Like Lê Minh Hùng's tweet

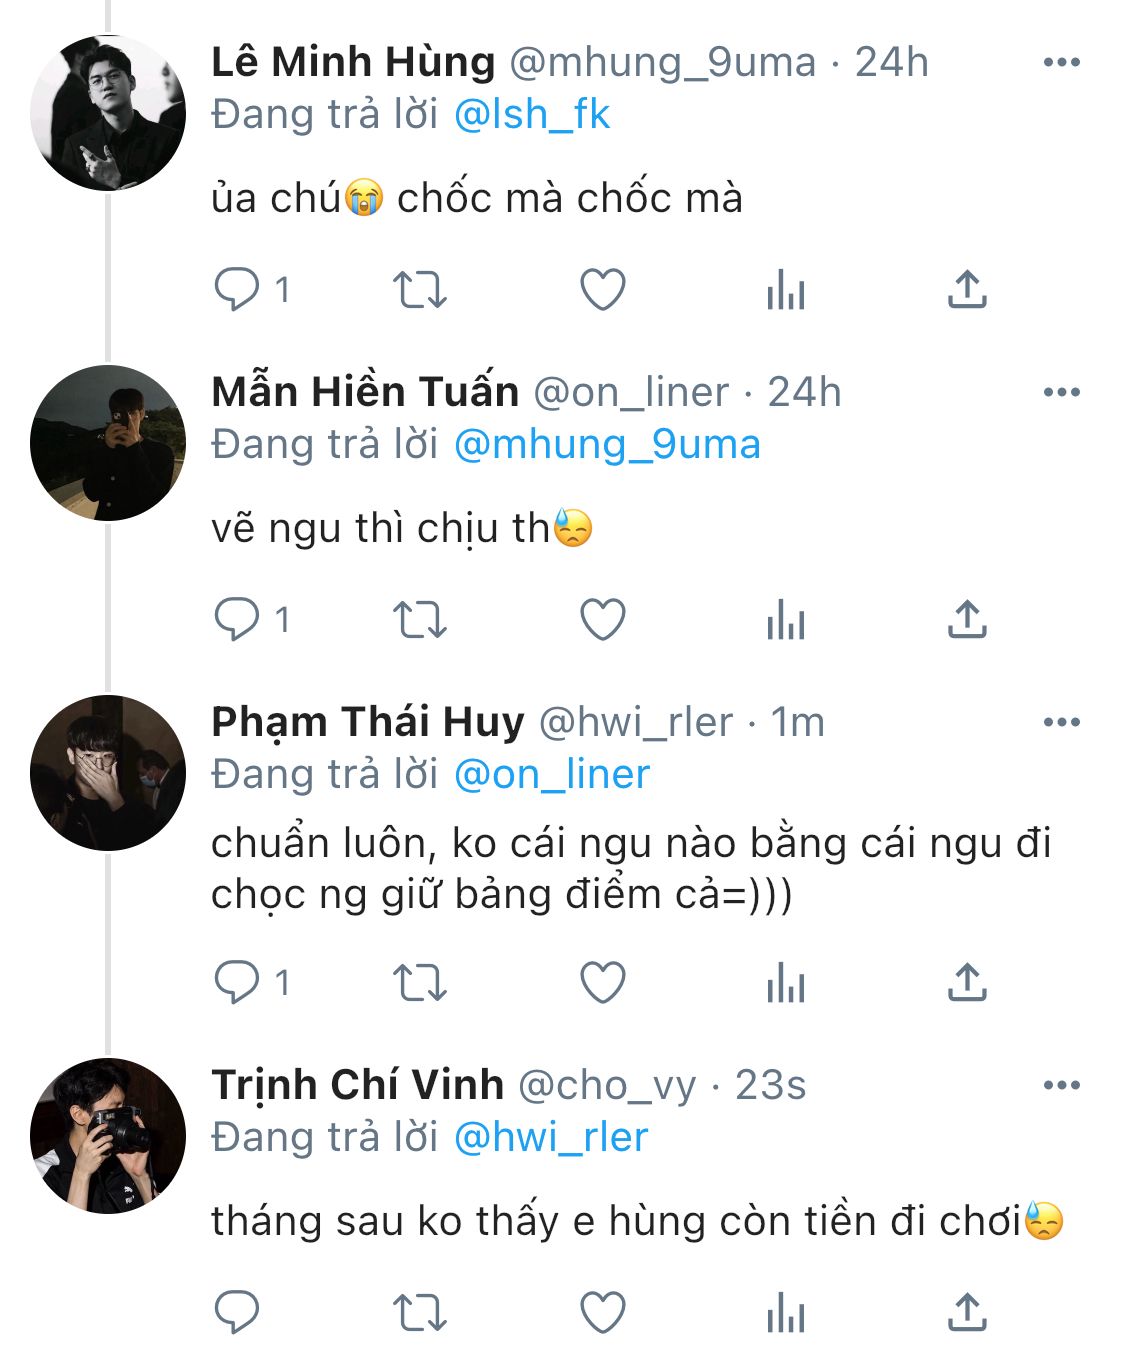pos(603,290)
